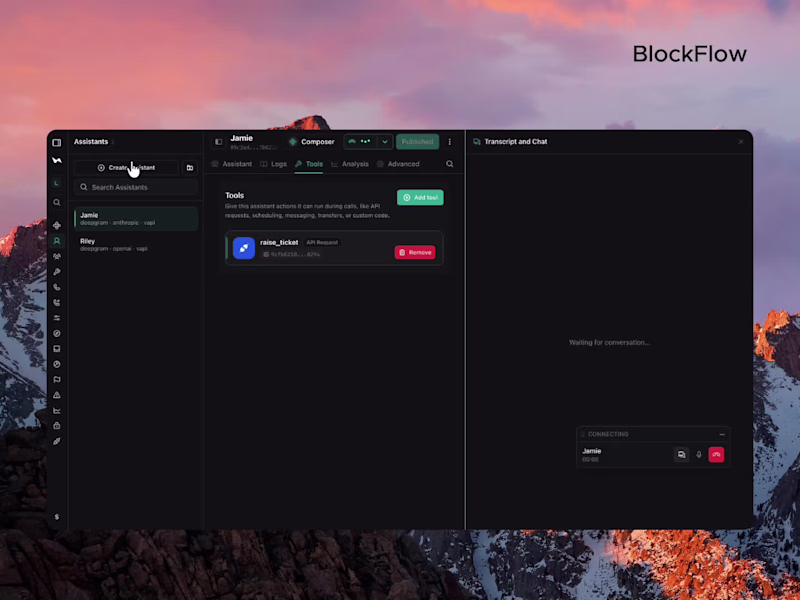
Task: Open the sliders settings icon in rail
Action: click(57, 318)
